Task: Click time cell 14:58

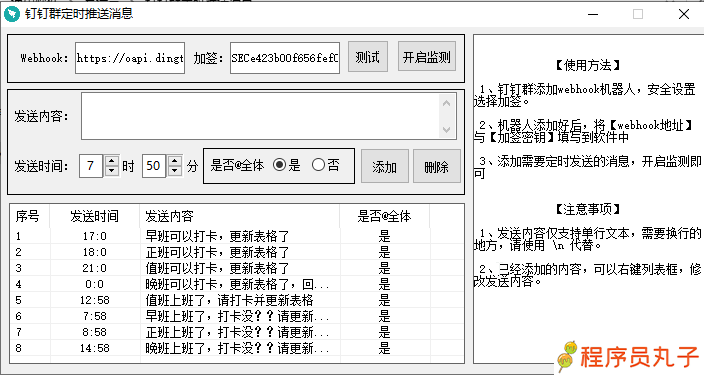Action: coord(95,348)
